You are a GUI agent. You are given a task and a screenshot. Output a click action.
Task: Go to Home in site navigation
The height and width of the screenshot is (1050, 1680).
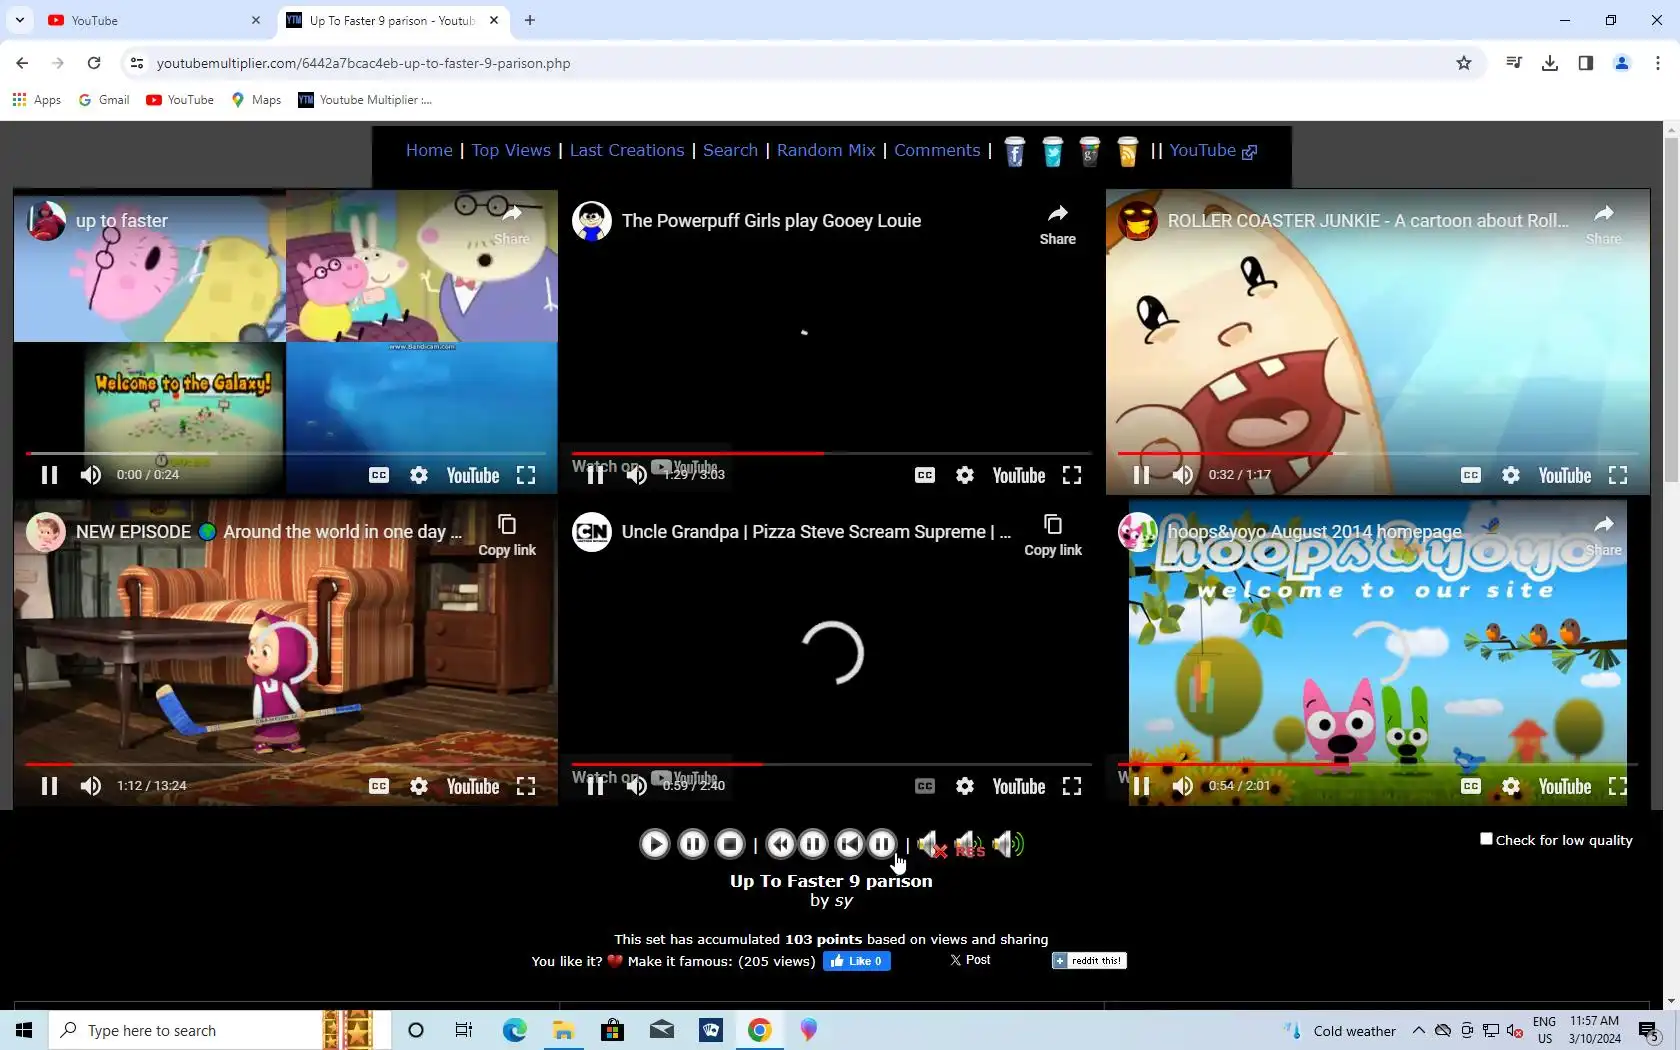[x=429, y=150]
